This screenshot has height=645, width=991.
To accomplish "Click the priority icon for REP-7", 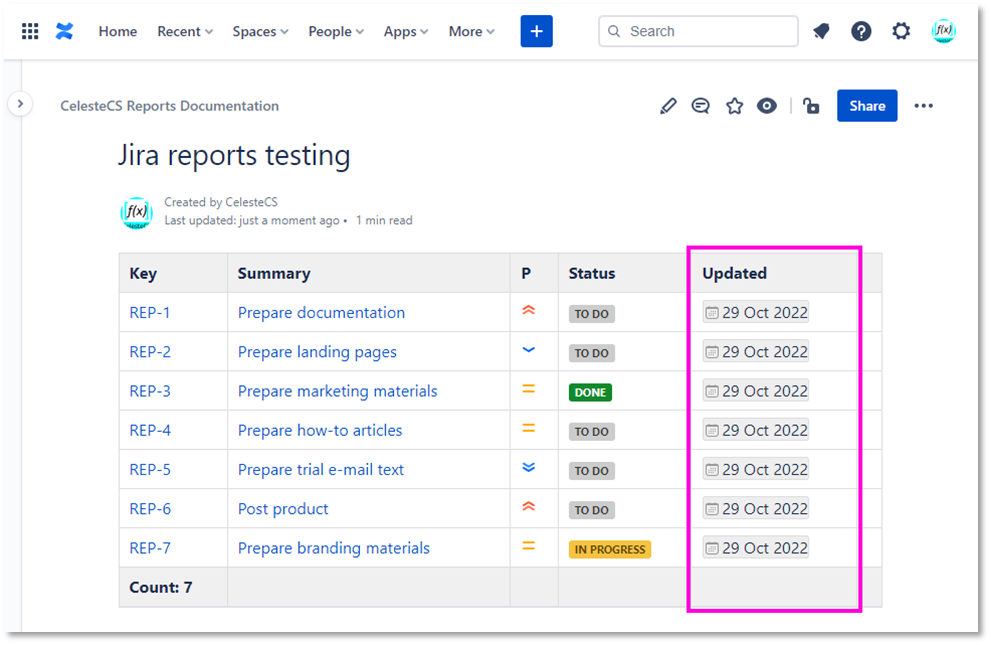I will (x=528, y=546).
